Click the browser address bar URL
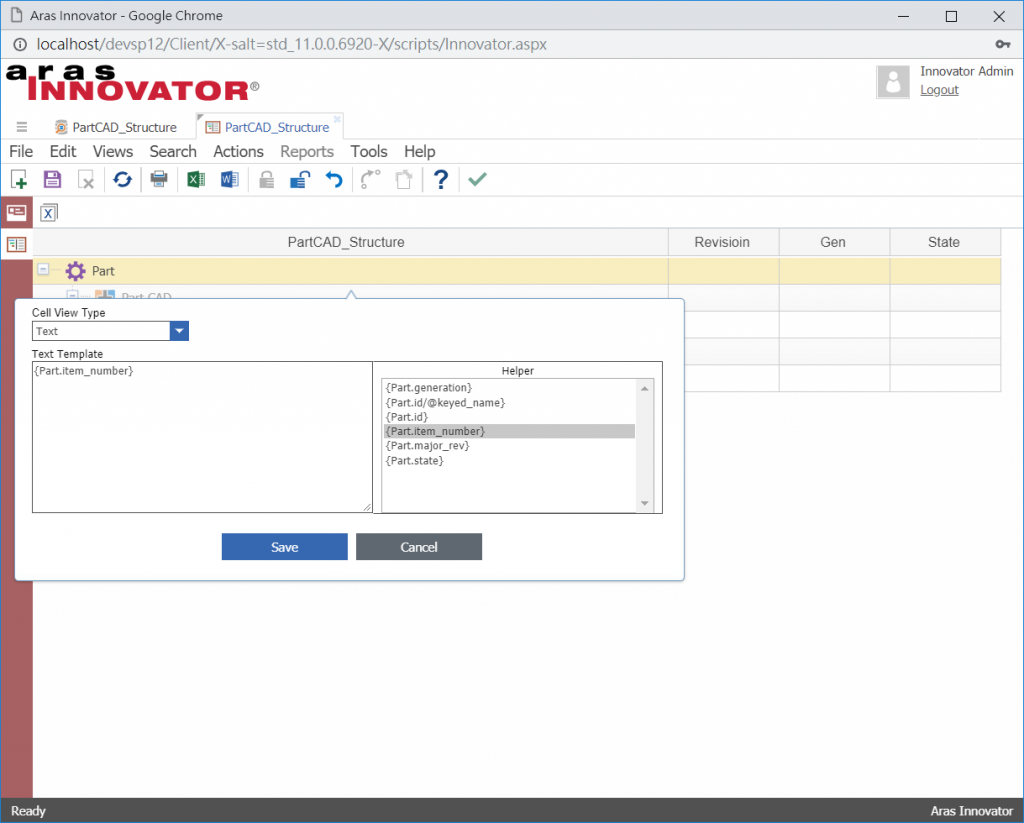The width and height of the screenshot is (1024, 823). (x=292, y=44)
